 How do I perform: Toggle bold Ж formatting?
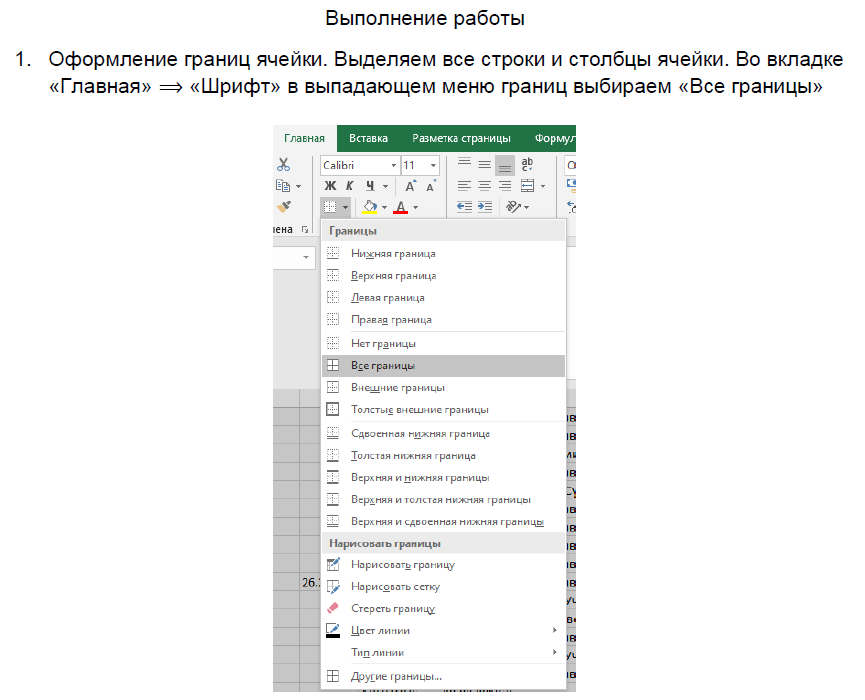pyautogui.click(x=330, y=186)
